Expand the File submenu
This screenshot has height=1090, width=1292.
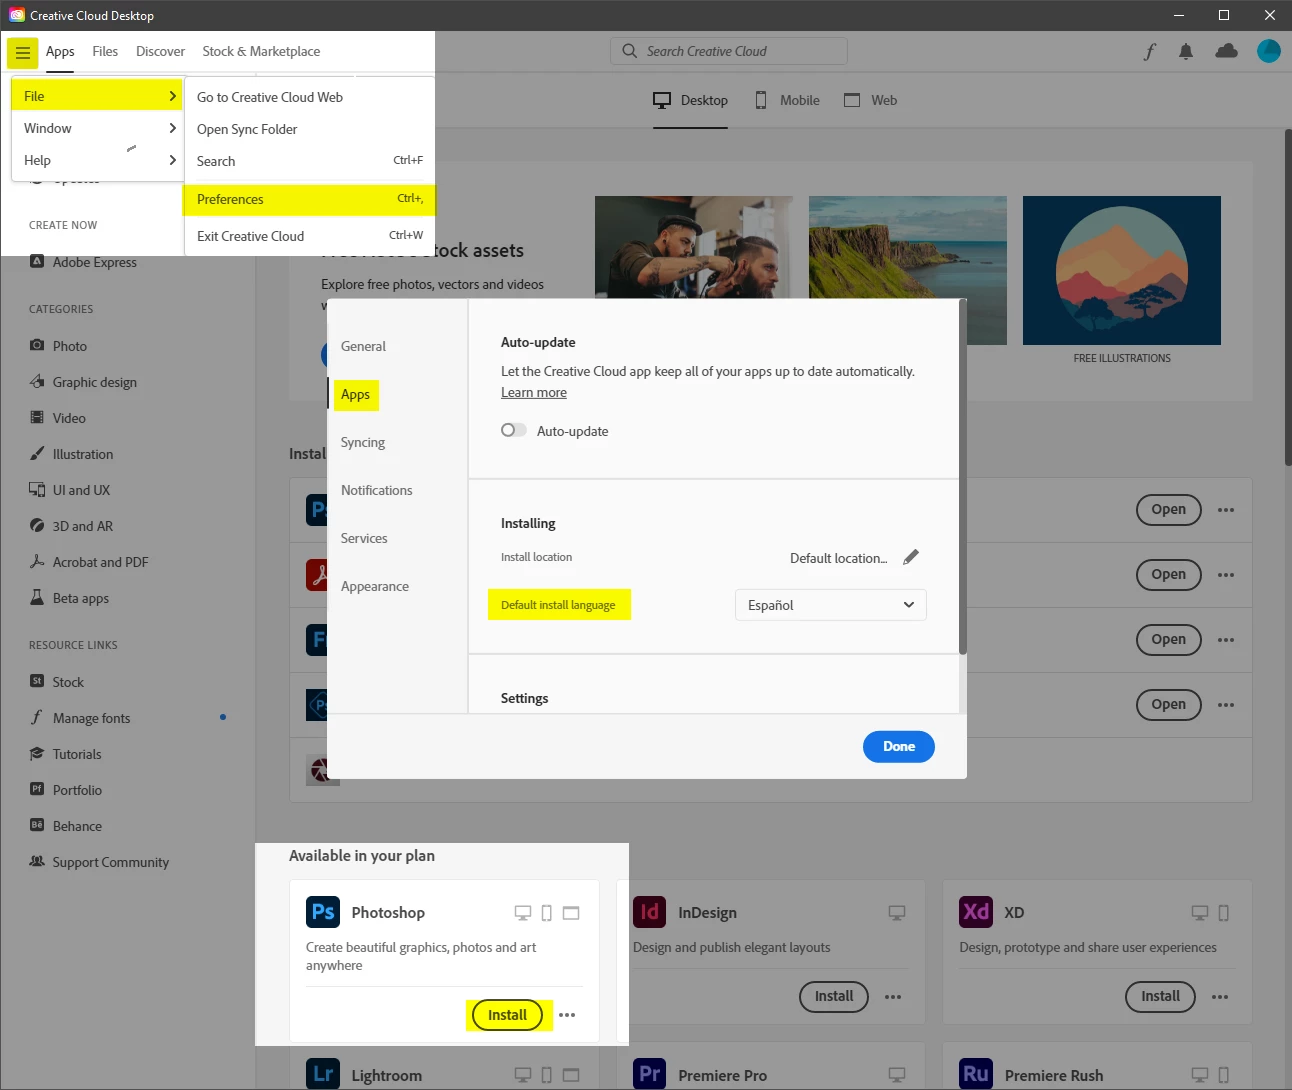(97, 96)
